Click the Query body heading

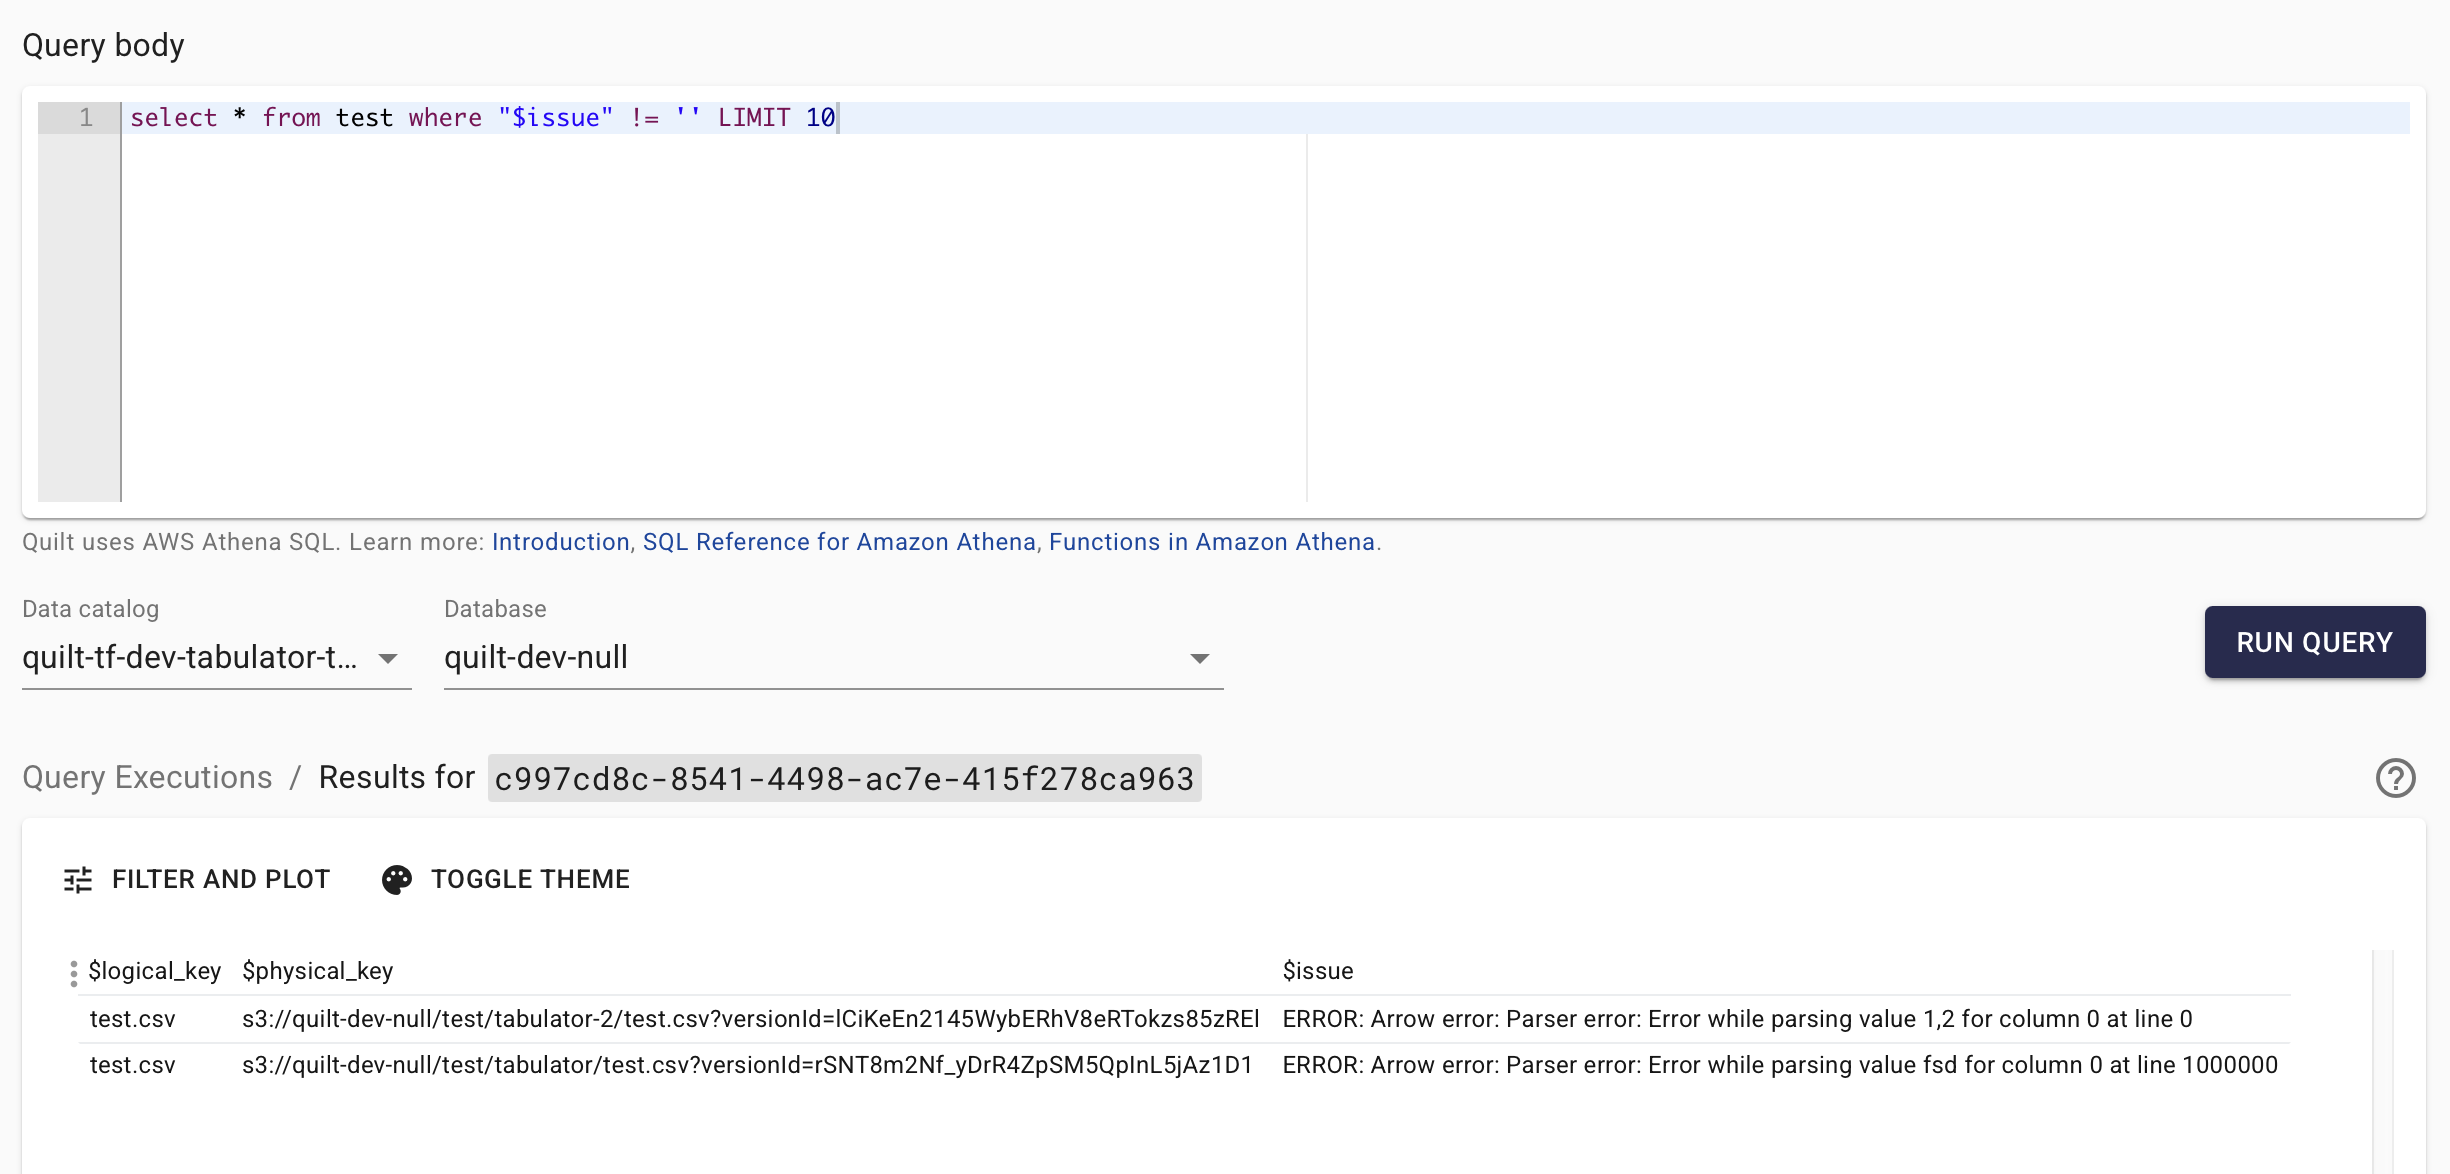(x=103, y=45)
